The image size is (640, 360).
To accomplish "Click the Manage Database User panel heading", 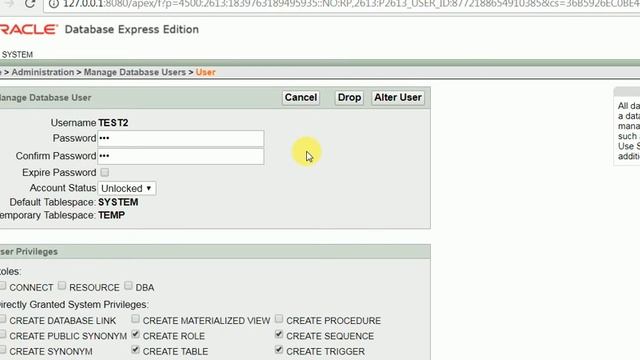I will pyautogui.click(x=46, y=98).
